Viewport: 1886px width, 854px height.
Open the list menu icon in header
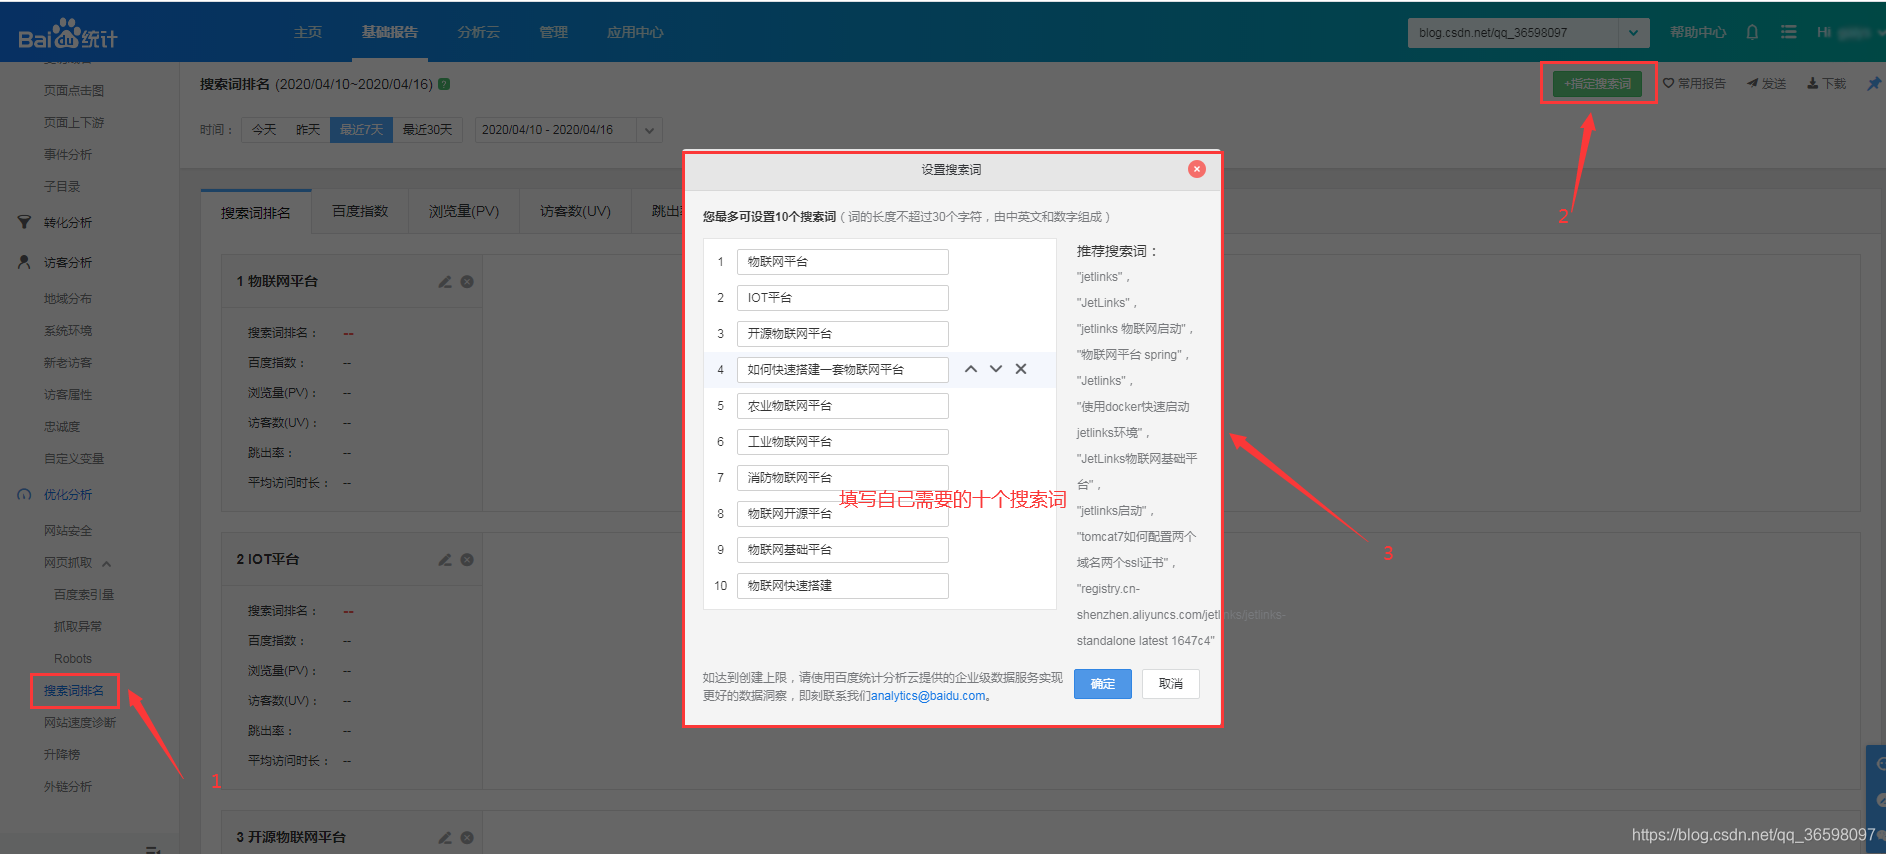(1788, 32)
